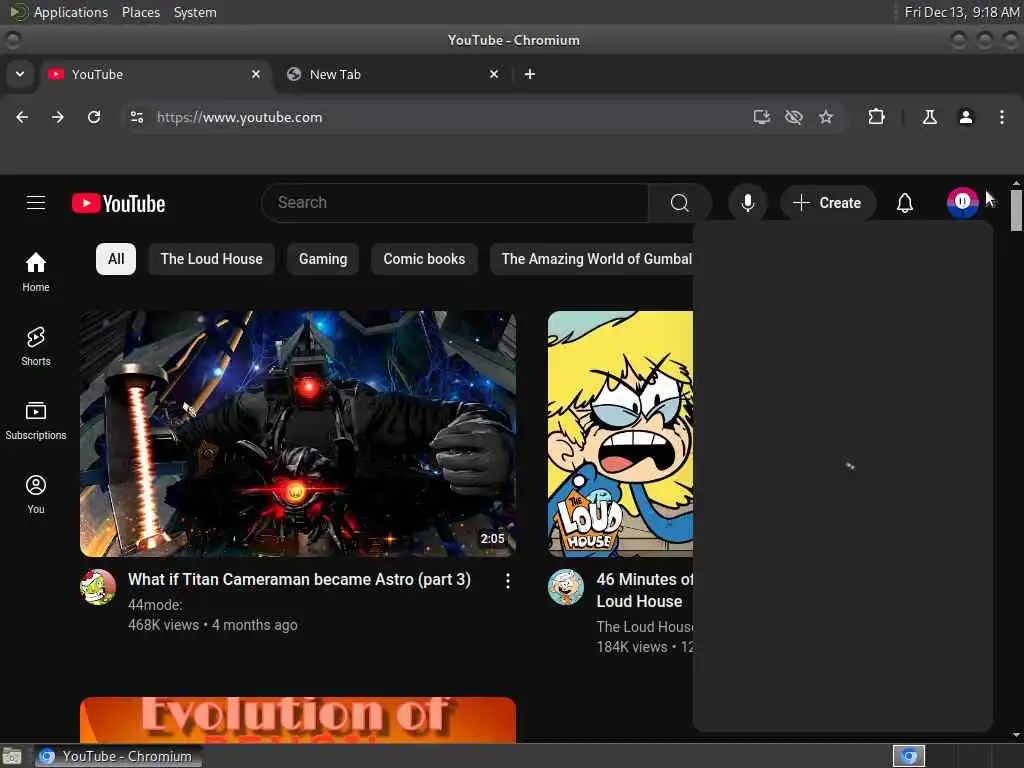Open the tab search dropdown arrow

20,74
